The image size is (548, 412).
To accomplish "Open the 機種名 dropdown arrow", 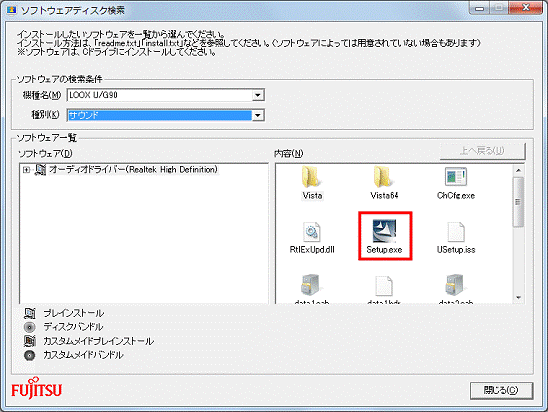I will [258, 95].
